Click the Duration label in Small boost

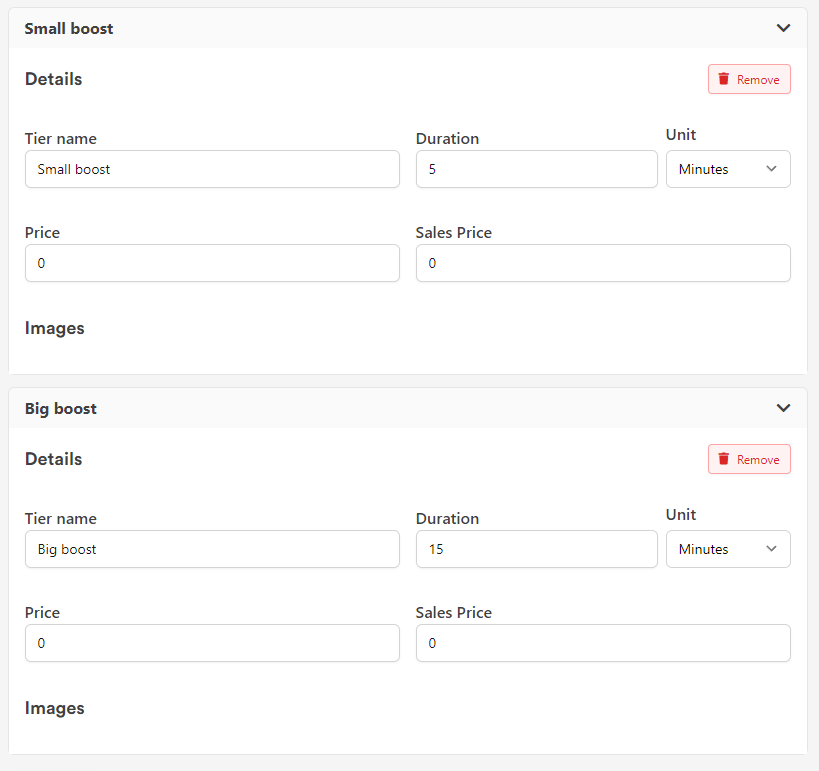pyautogui.click(x=447, y=139)
